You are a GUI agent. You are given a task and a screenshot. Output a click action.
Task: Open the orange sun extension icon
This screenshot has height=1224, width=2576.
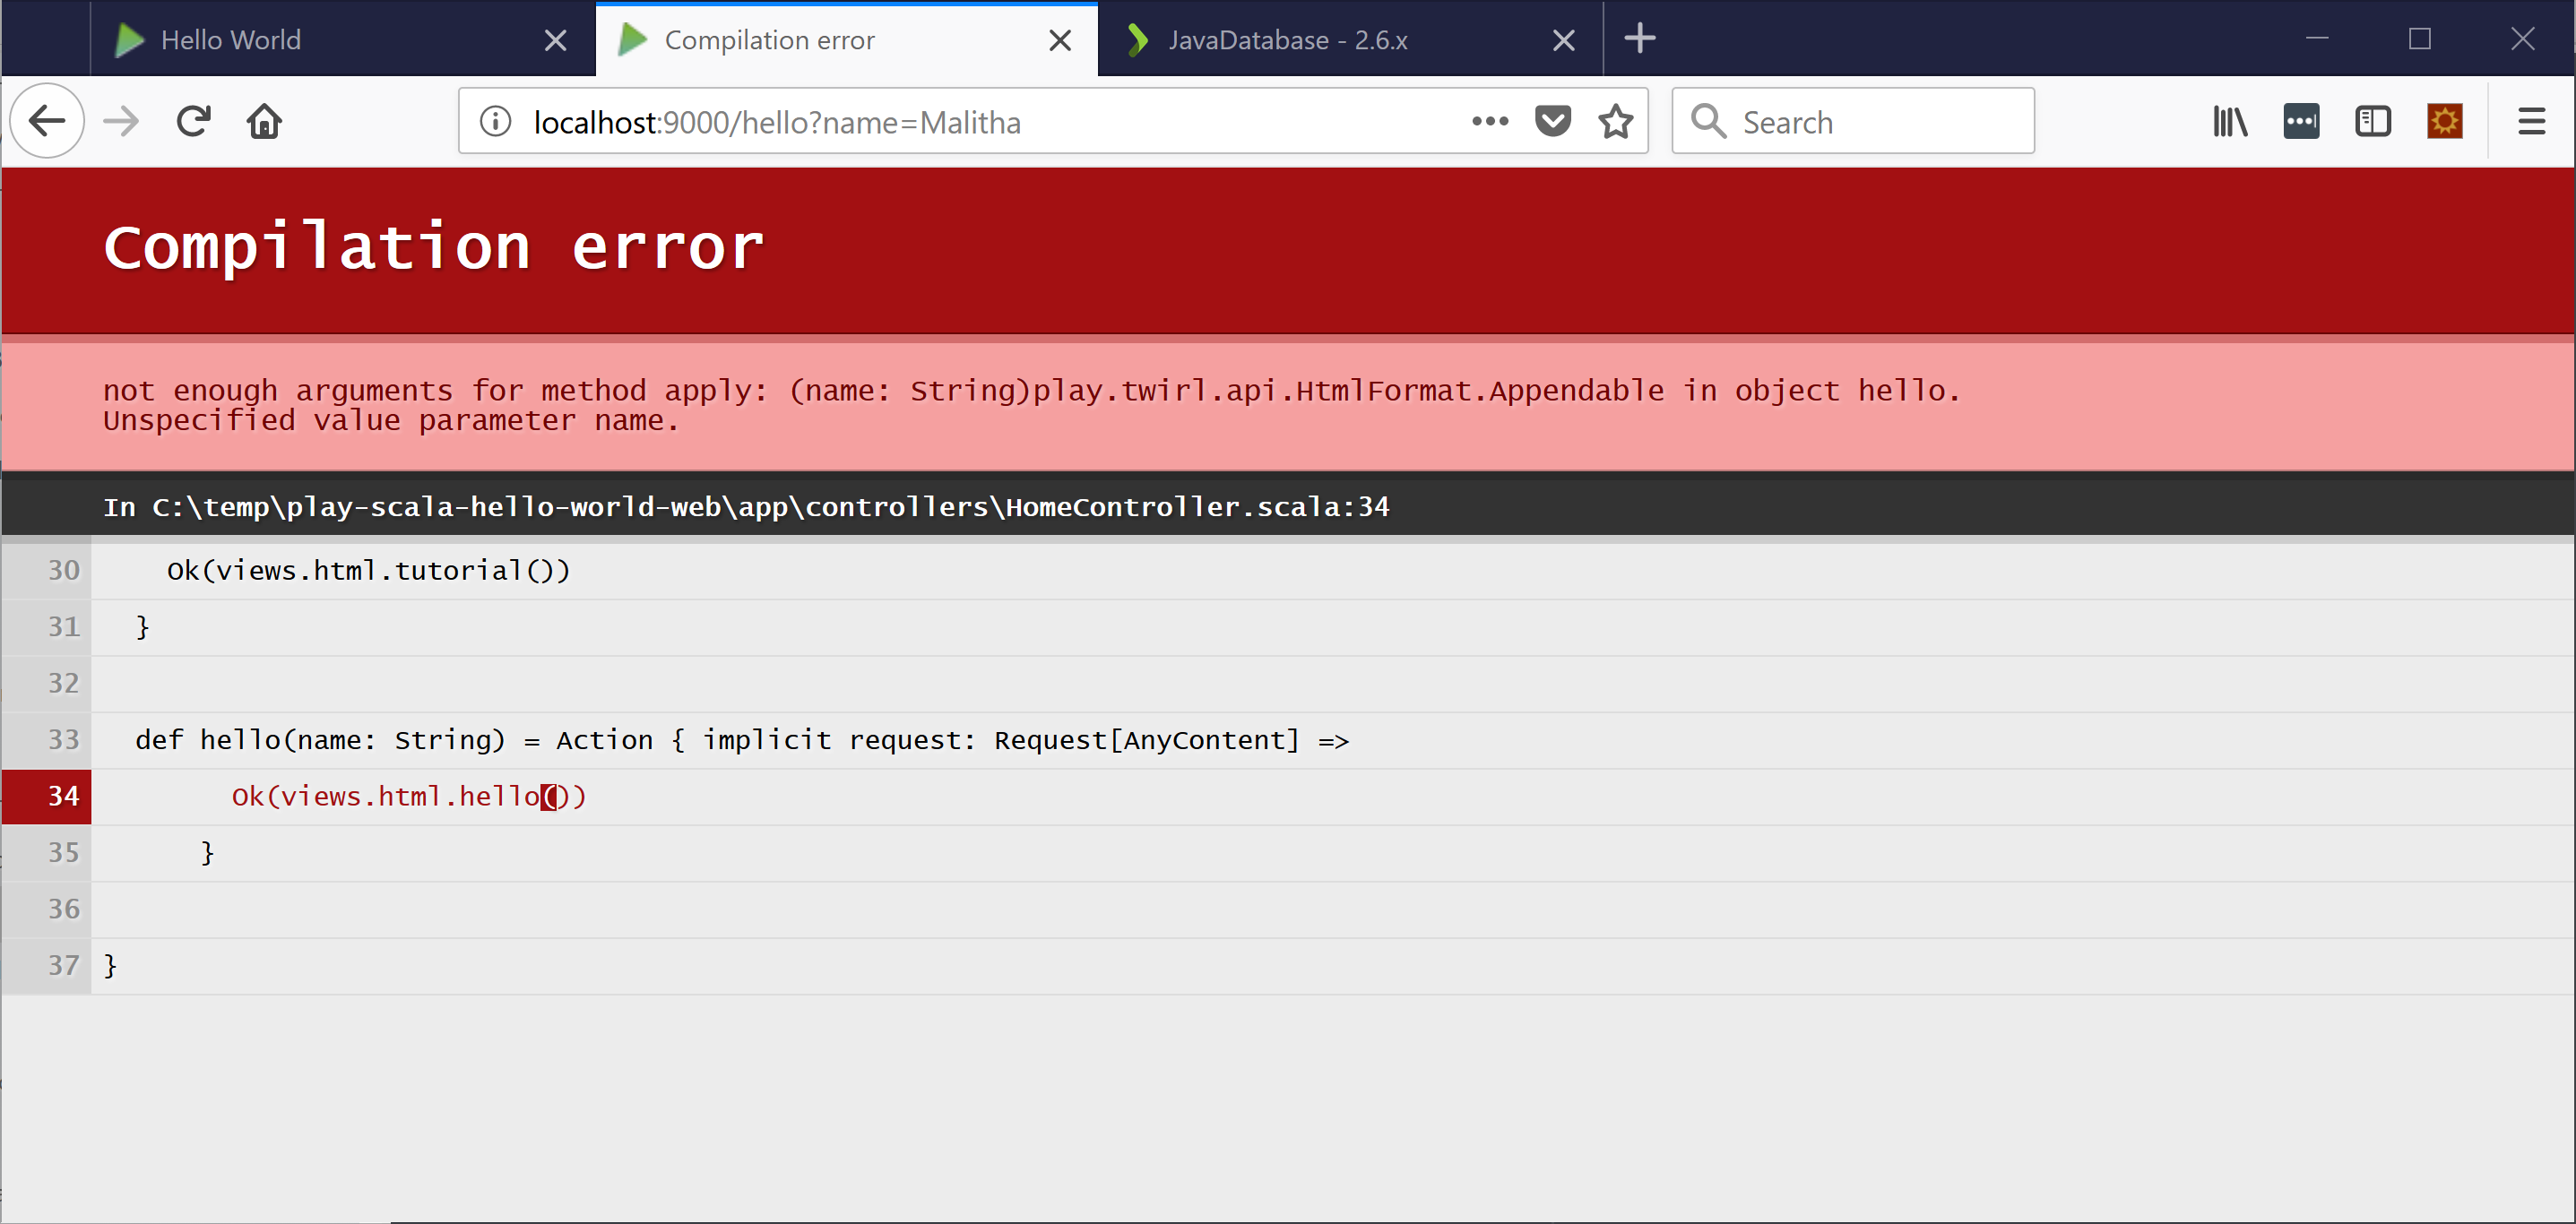coord(2445,121)
